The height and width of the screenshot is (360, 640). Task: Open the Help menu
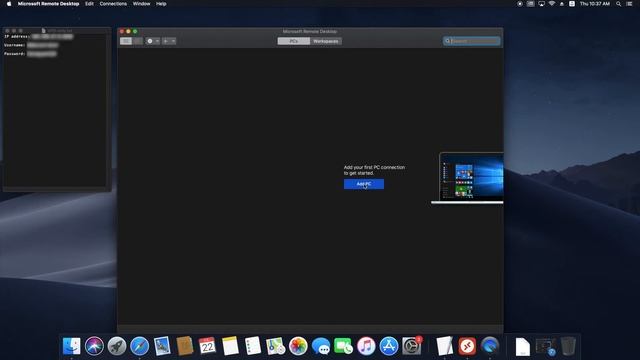[x=161, y=4]
